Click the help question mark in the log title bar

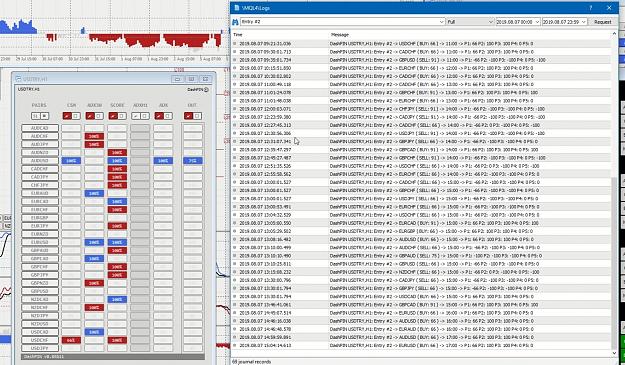pos(591,8)
